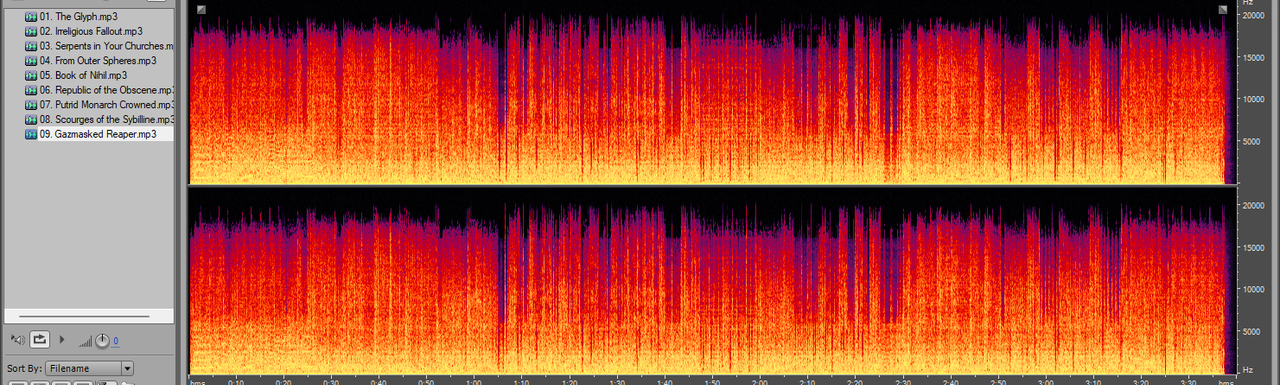Click 15000 on the top frequency scale
Image resolution: width=1280 pixels, height=385 pixels.
click(x=1255, y=57)
